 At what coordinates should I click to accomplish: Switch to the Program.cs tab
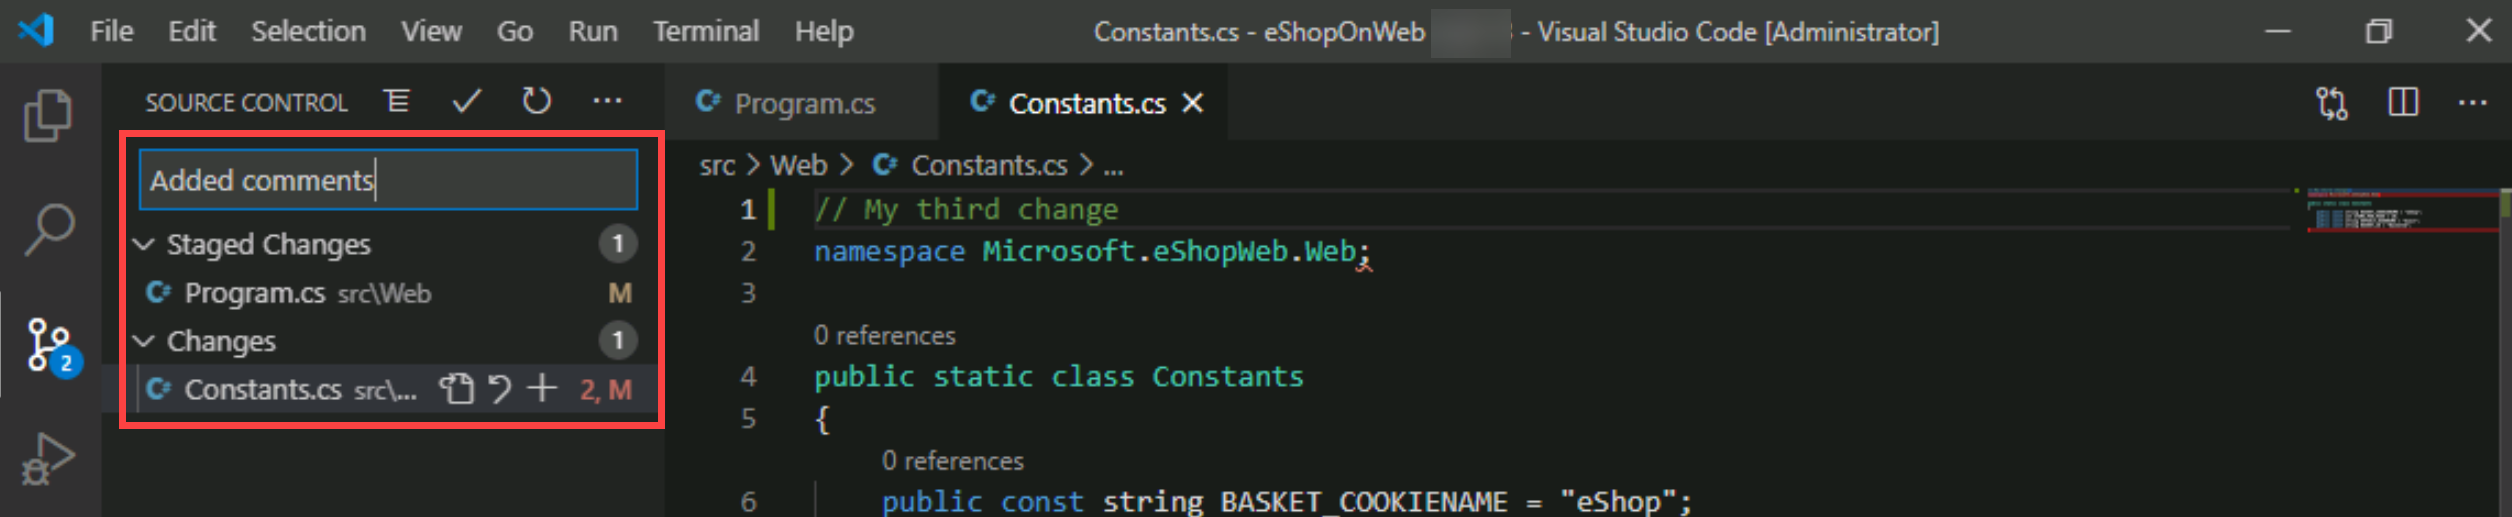coord(802,103)
